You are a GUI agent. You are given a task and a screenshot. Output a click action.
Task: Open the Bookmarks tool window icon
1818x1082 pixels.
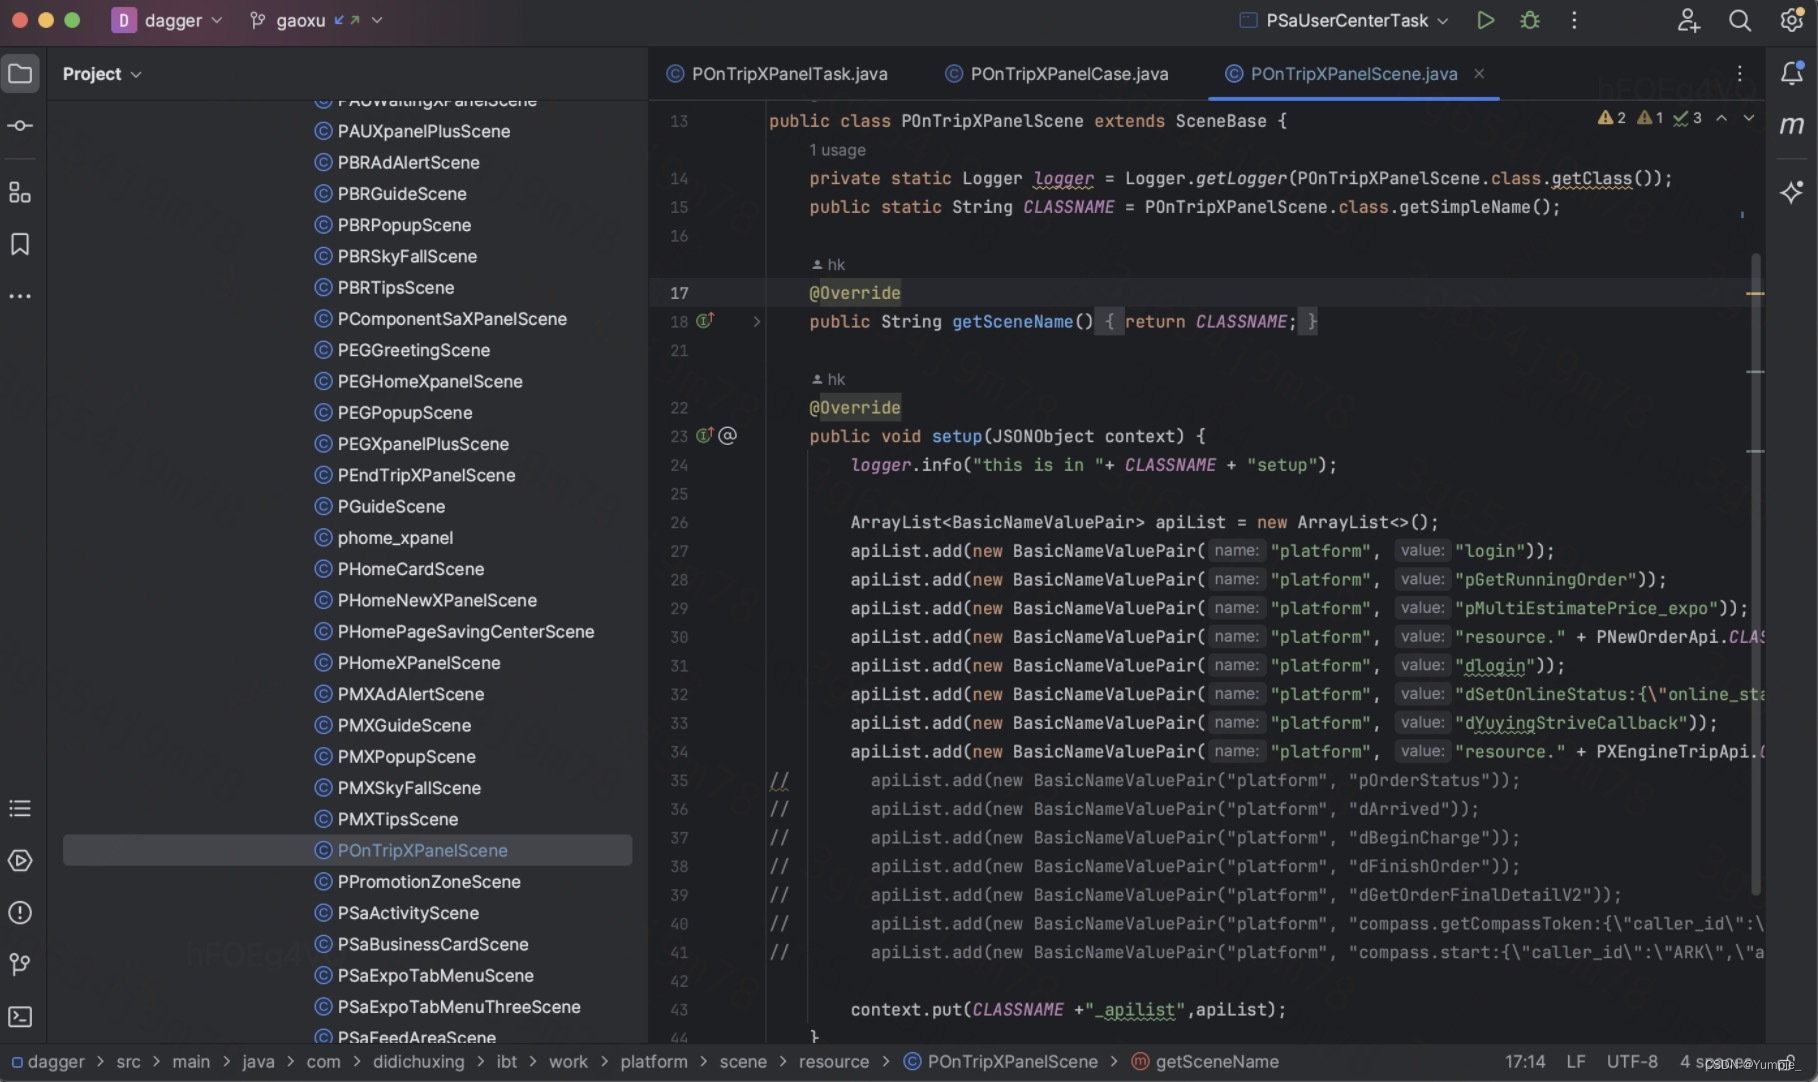(x=20, y=244)
